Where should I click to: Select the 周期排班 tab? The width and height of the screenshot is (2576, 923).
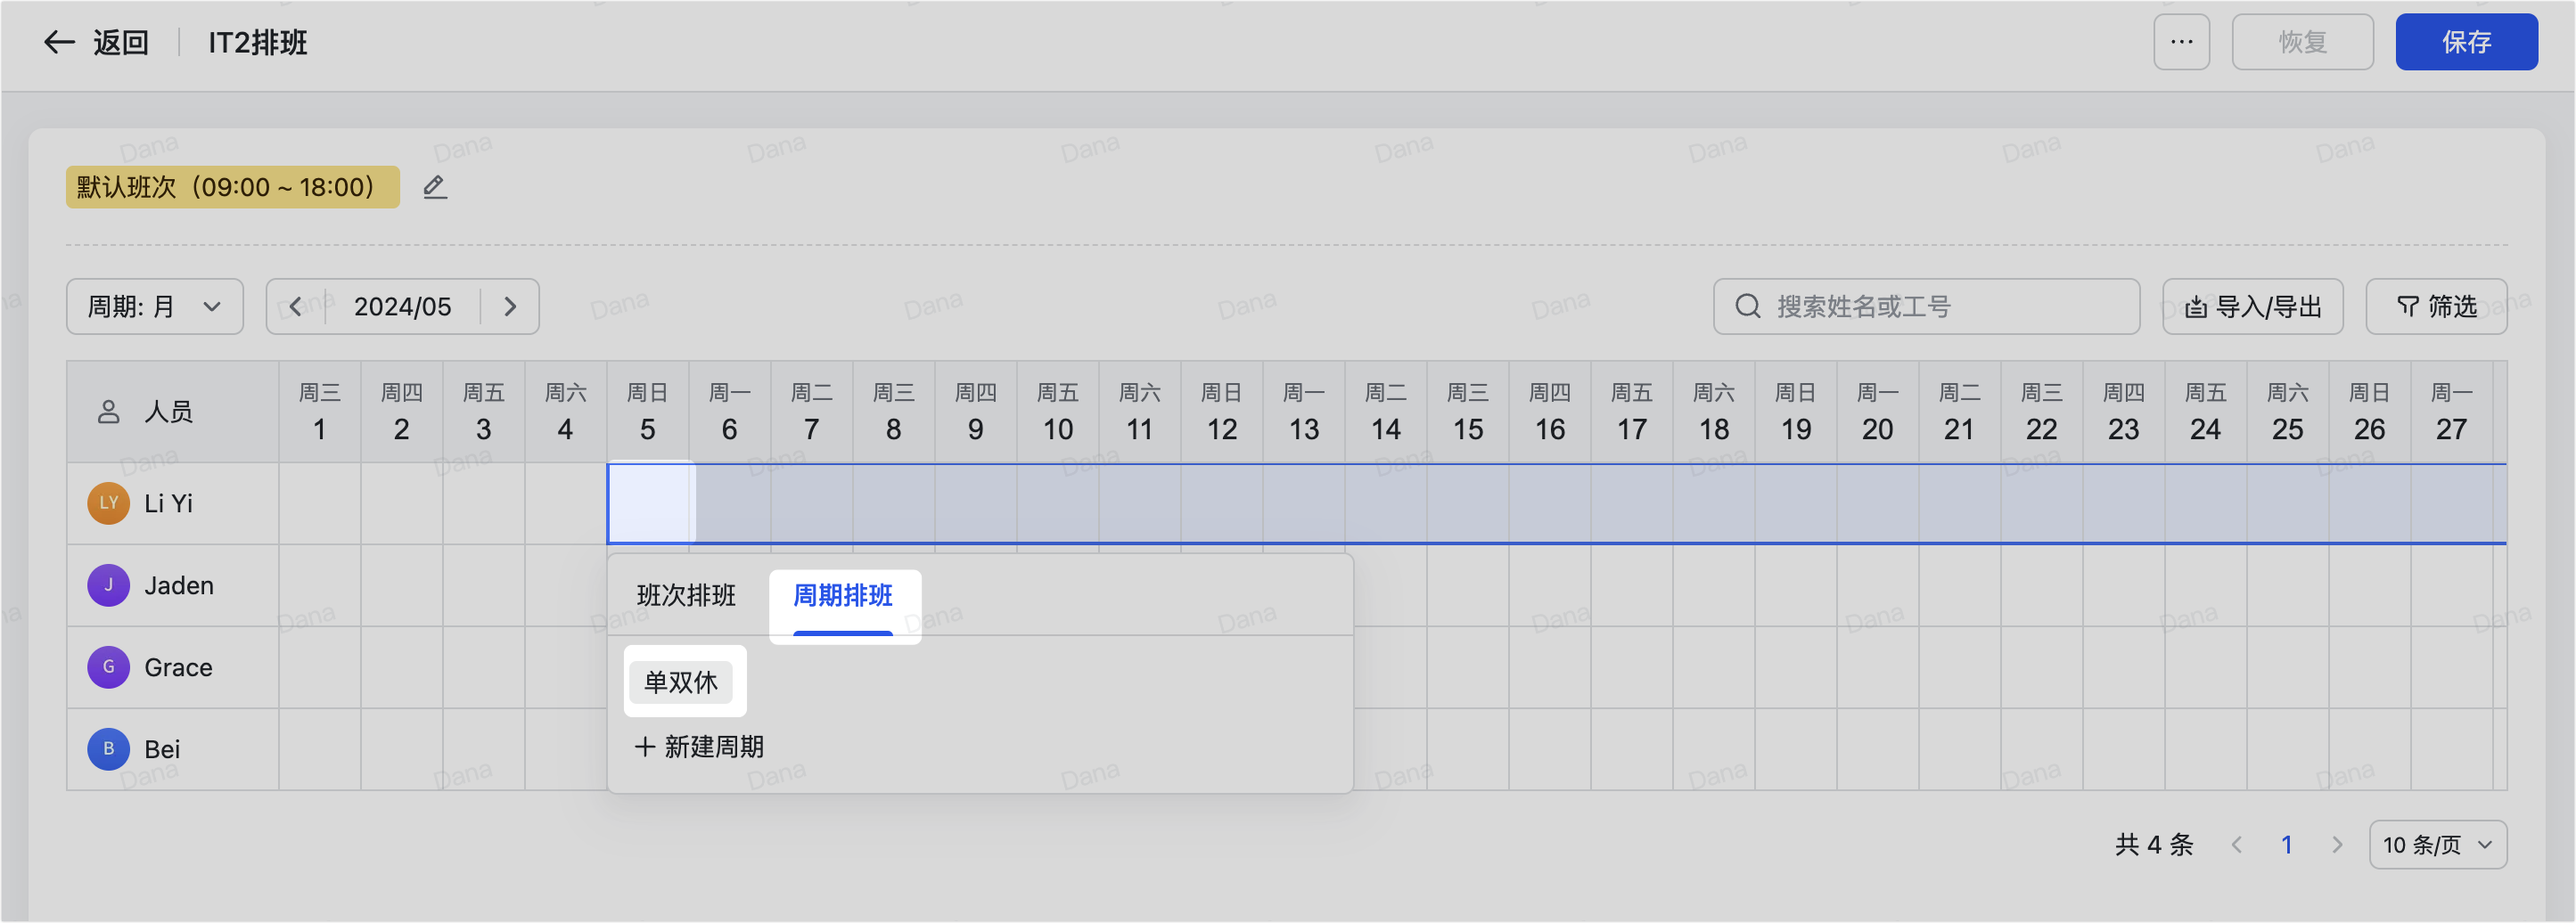(x=843, y=596)
